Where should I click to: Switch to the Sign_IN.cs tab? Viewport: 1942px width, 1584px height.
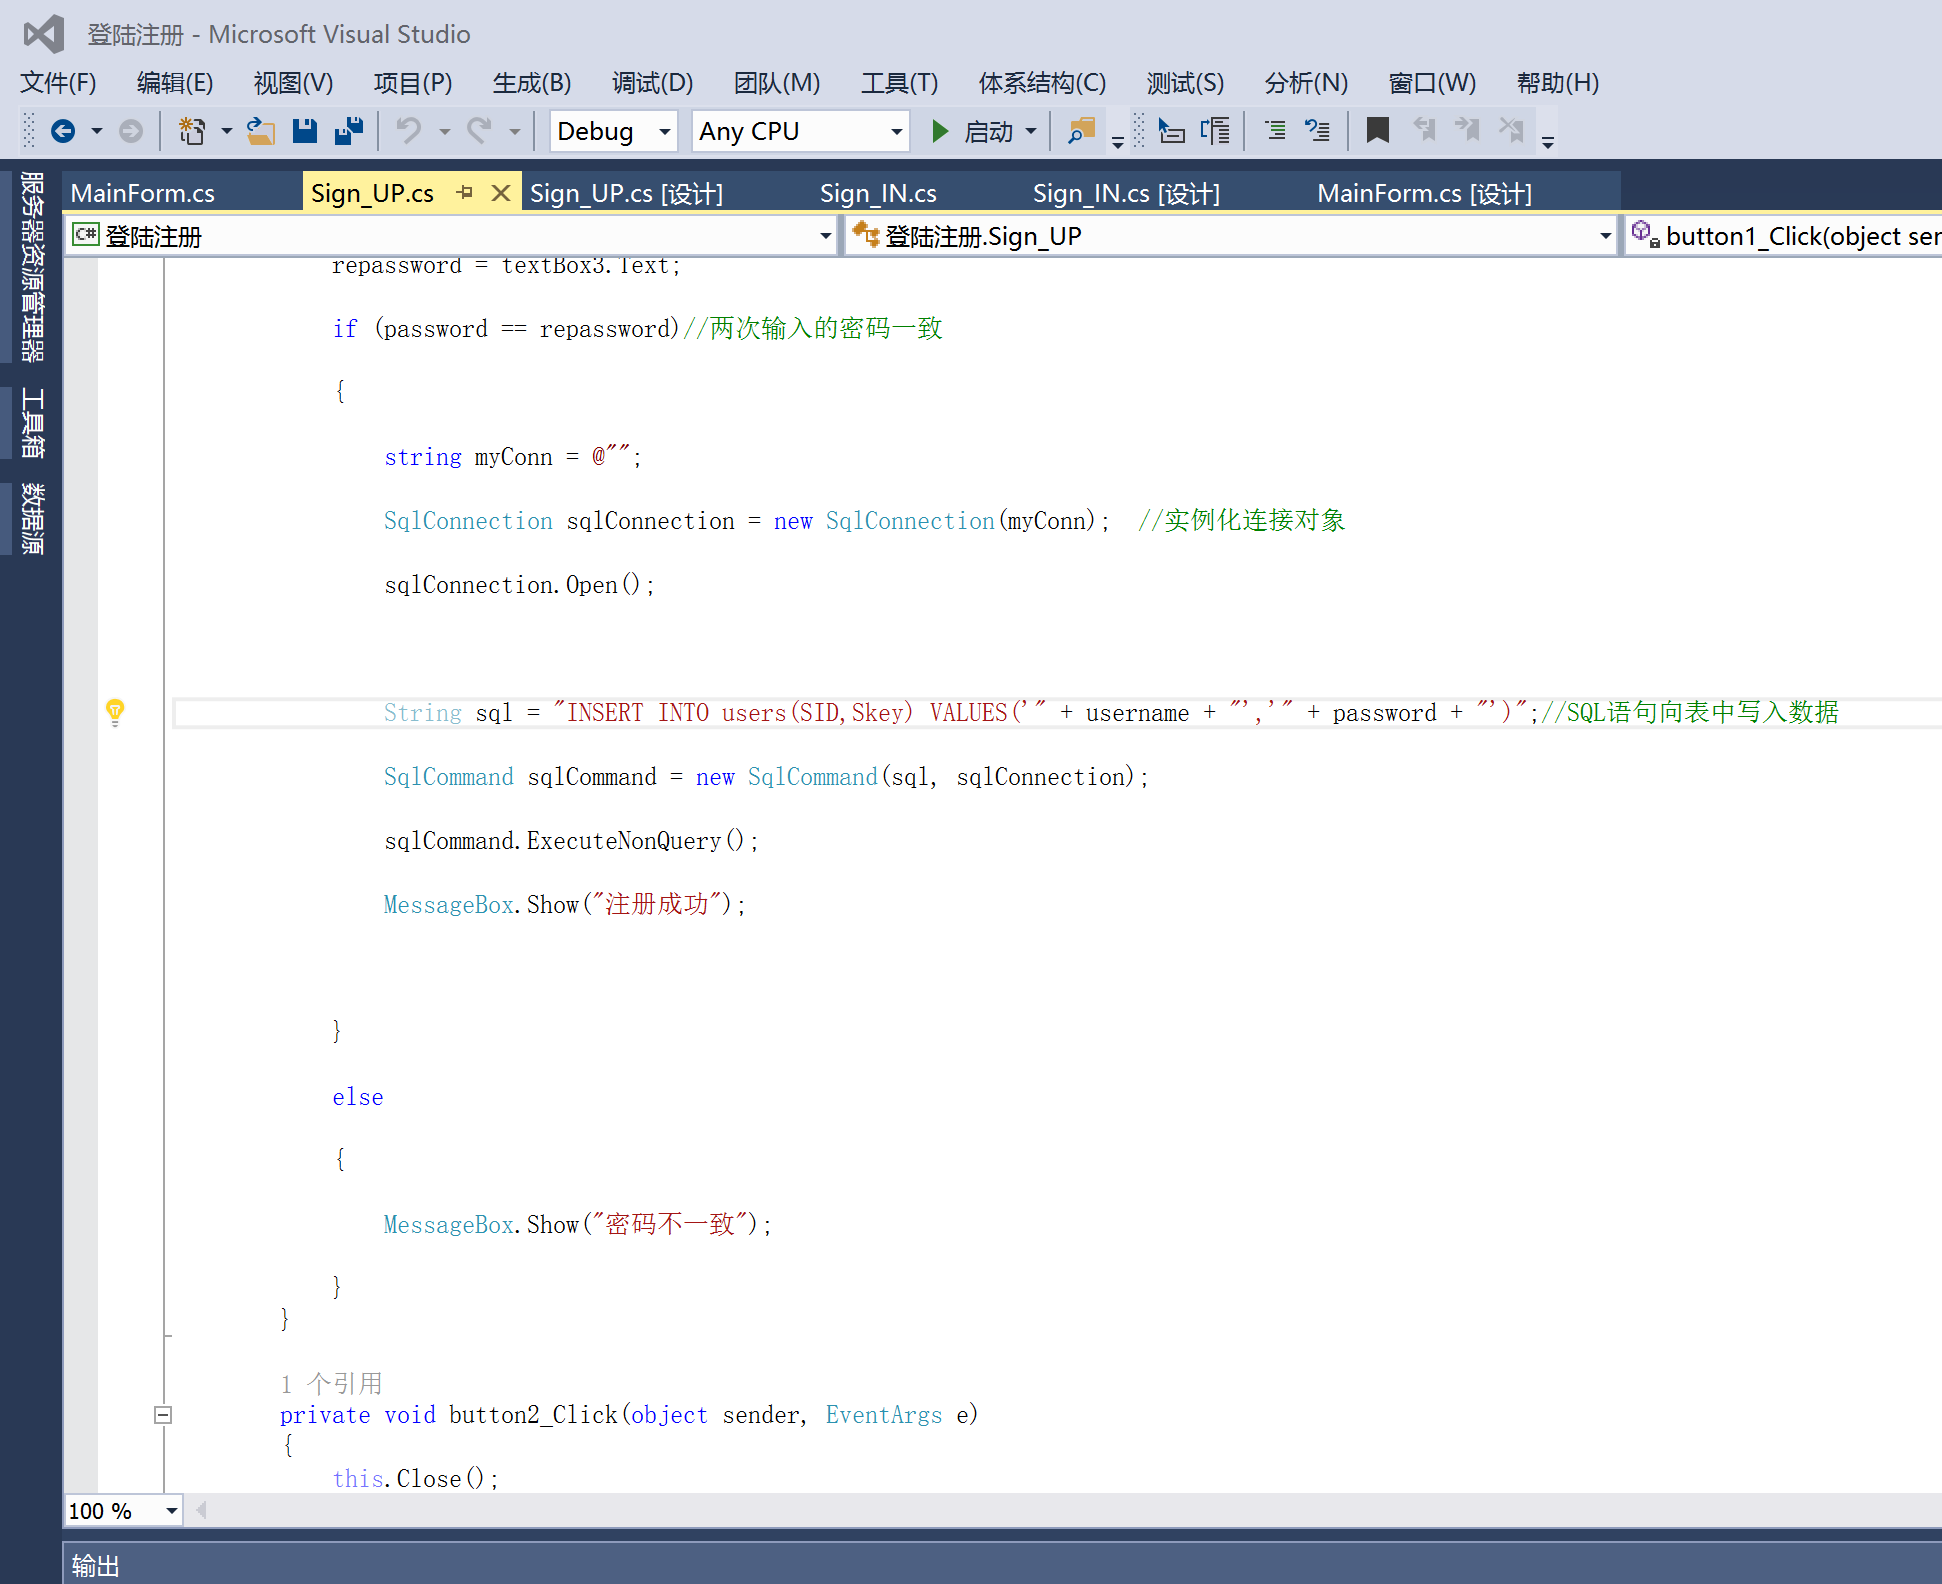click(878, 193)
